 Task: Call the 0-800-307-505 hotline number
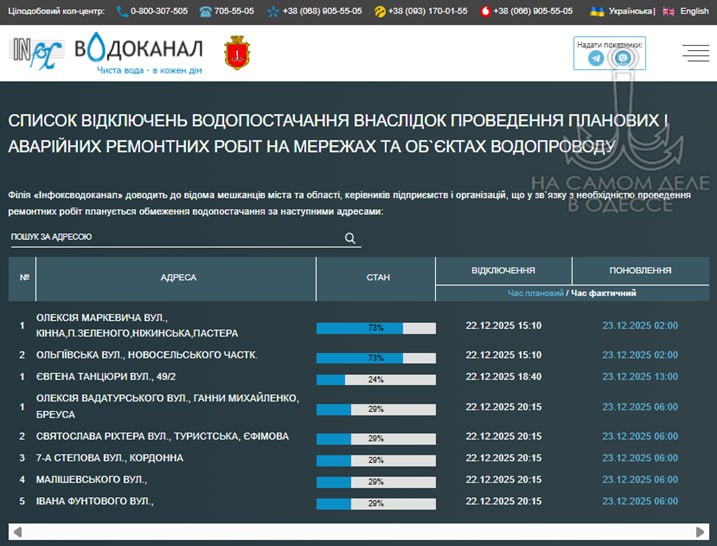[158, 11]
